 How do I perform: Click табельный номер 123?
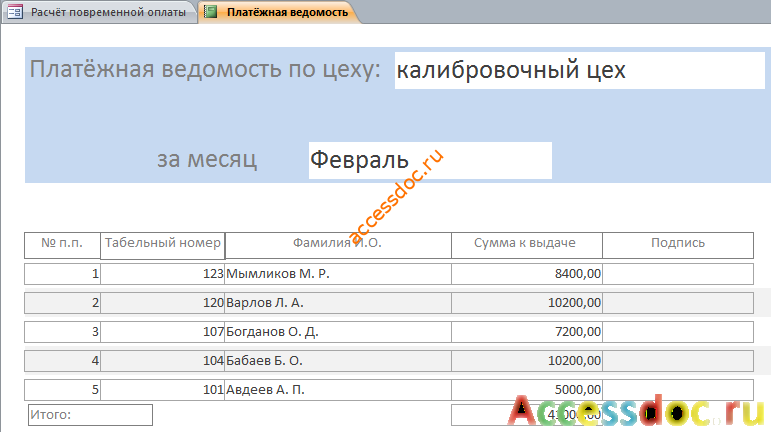click(163, 274)
